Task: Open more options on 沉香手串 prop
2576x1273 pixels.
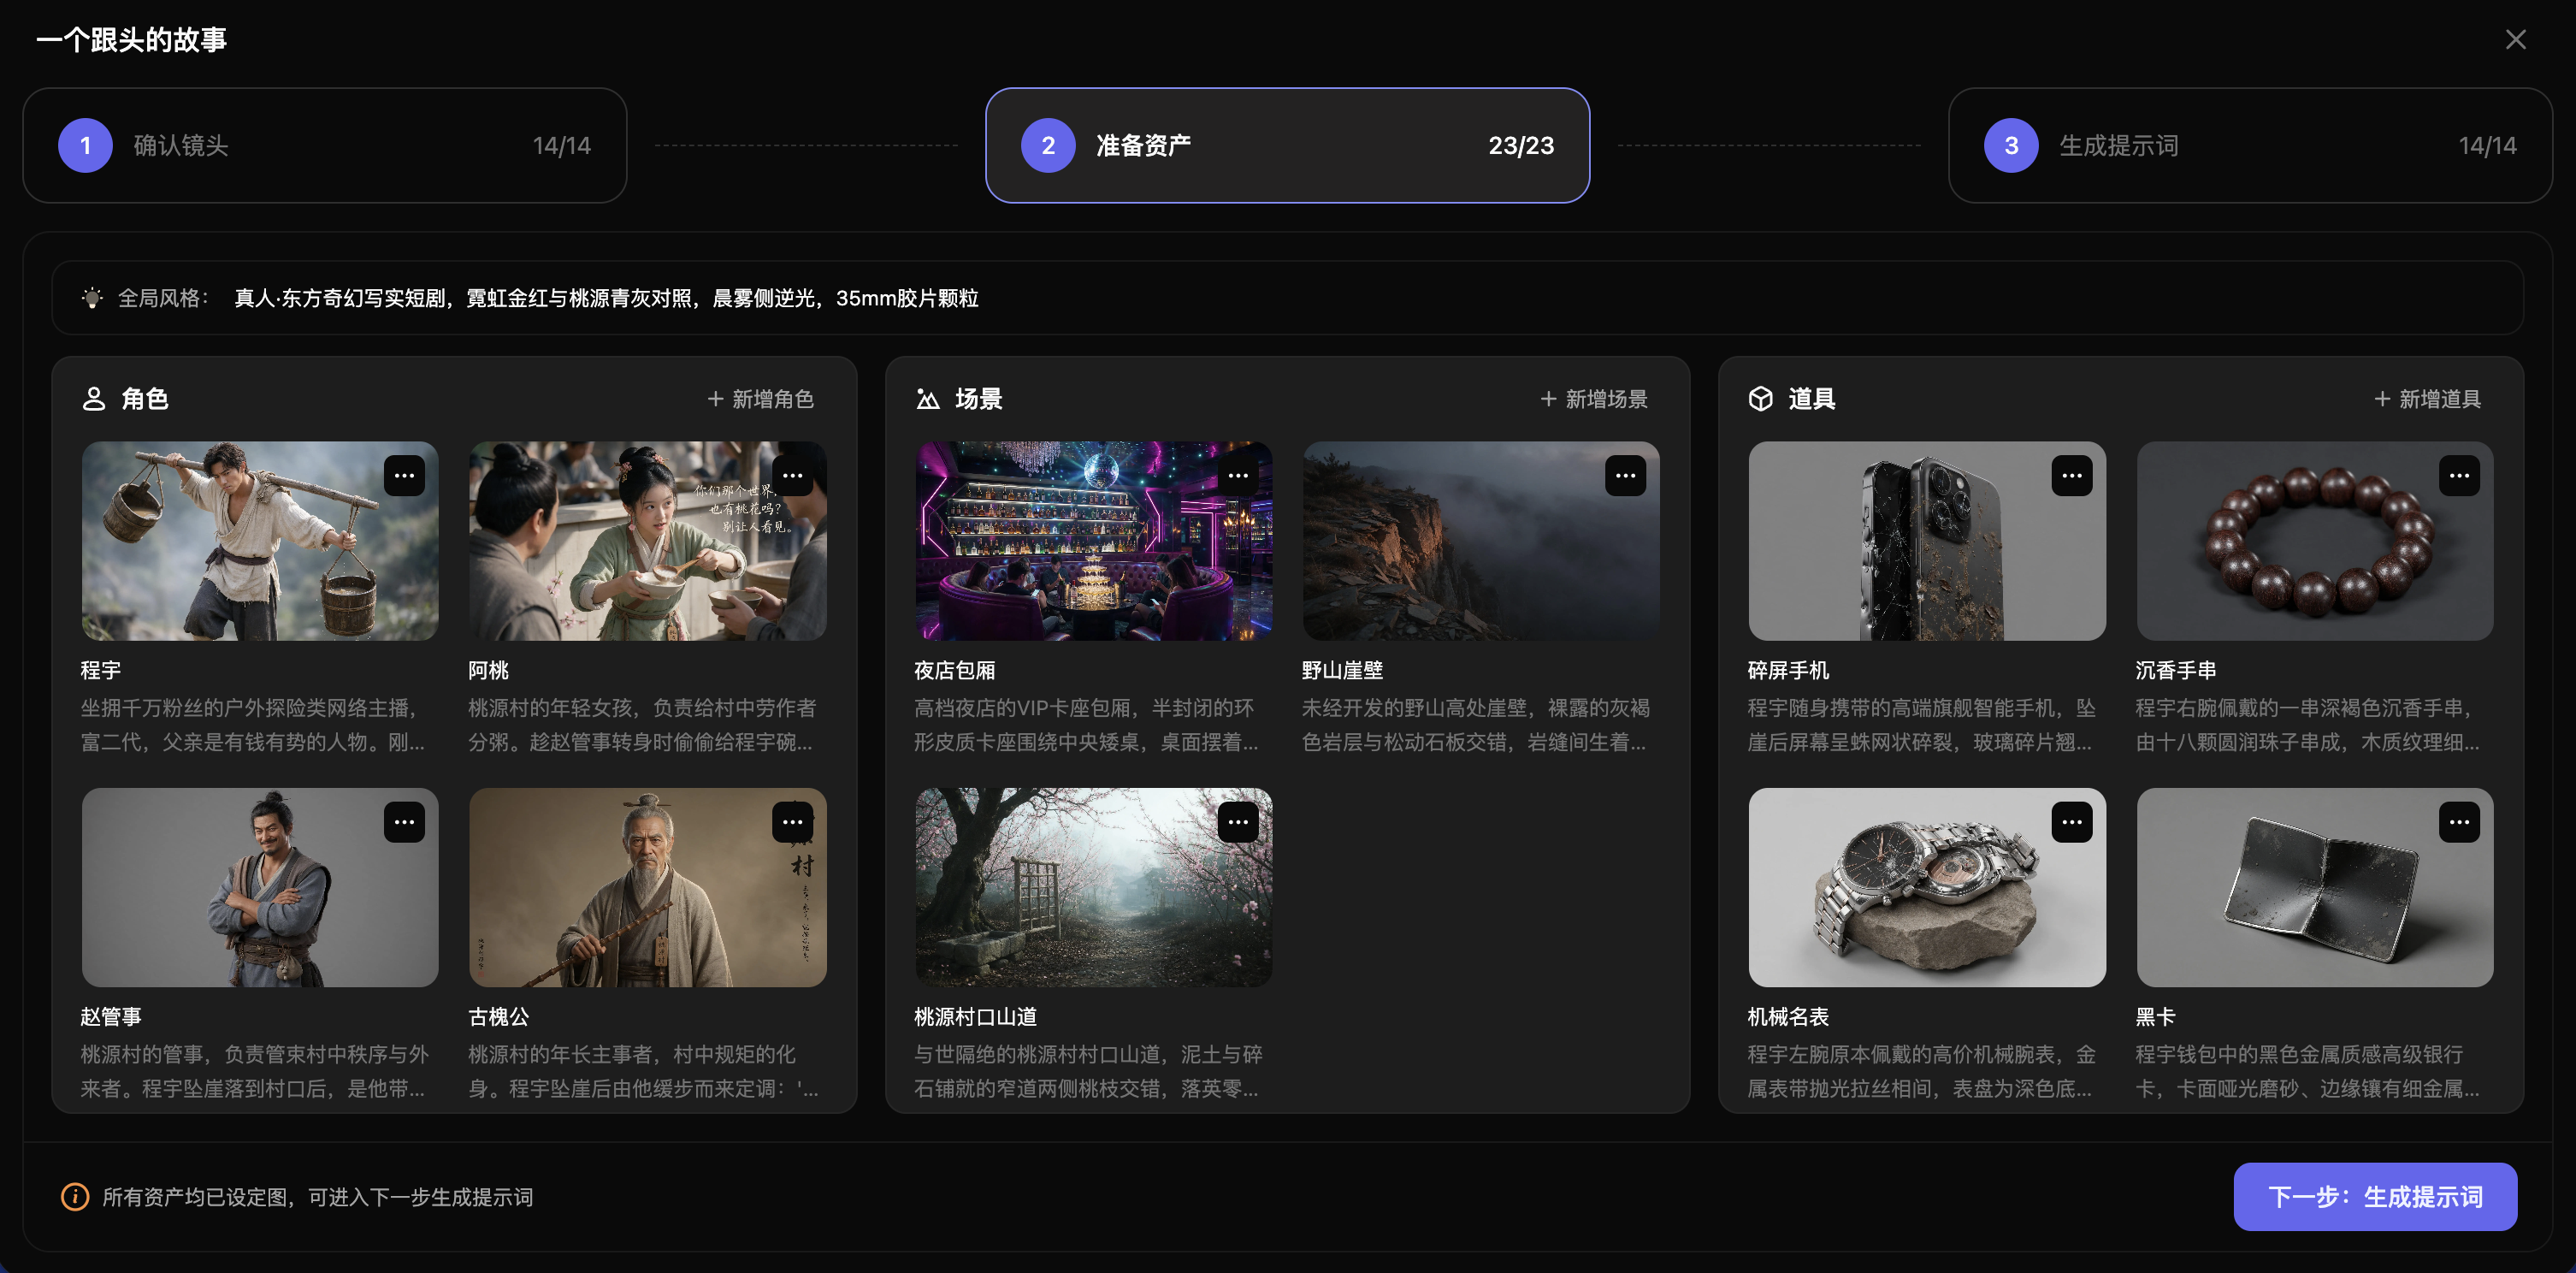Action: point(2459,476)
